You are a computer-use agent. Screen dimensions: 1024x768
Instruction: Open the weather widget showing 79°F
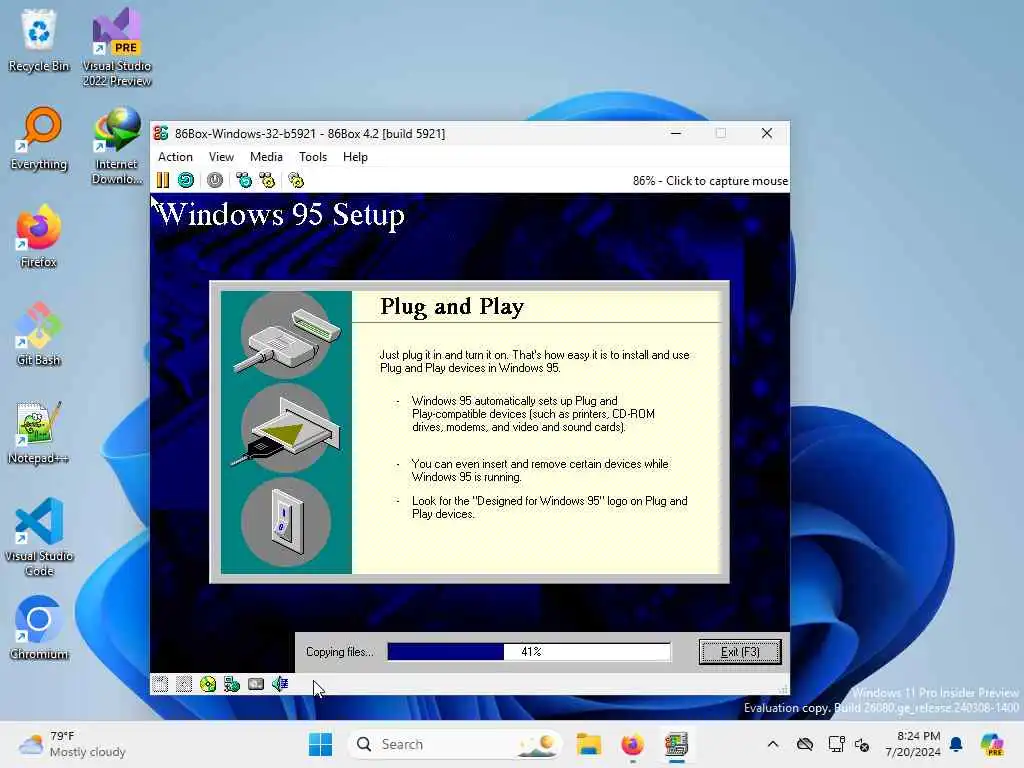pos(72,744)
